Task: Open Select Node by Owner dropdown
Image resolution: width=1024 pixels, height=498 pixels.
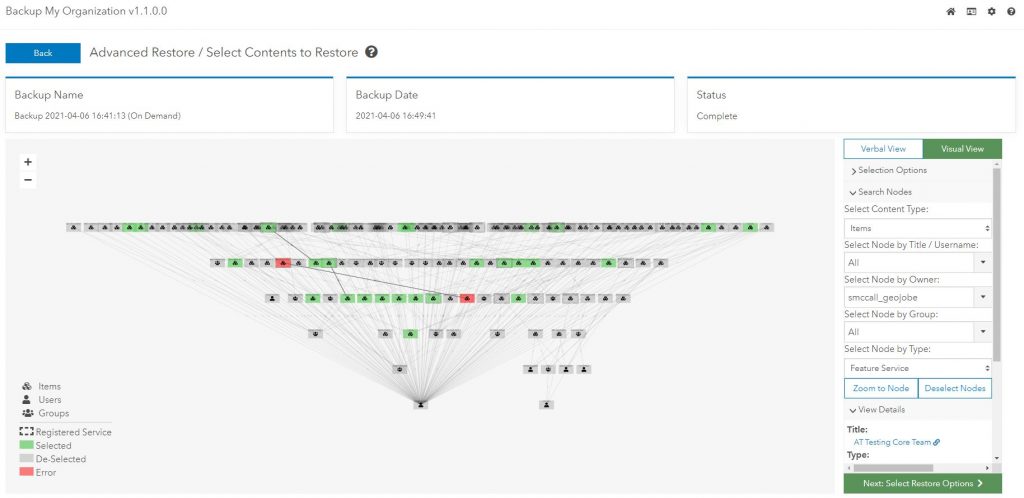Action: pos(917,298)
